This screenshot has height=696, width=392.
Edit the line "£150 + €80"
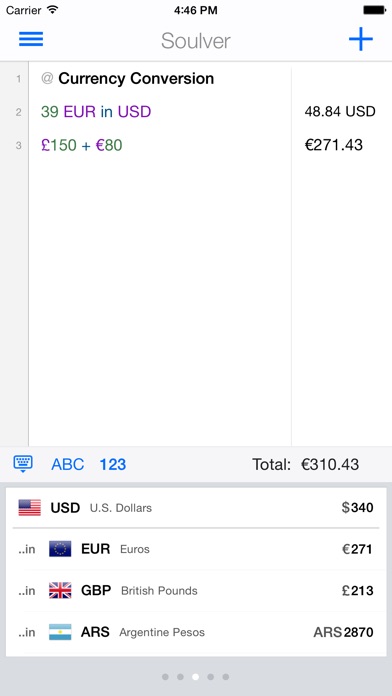tap(82, 145)
